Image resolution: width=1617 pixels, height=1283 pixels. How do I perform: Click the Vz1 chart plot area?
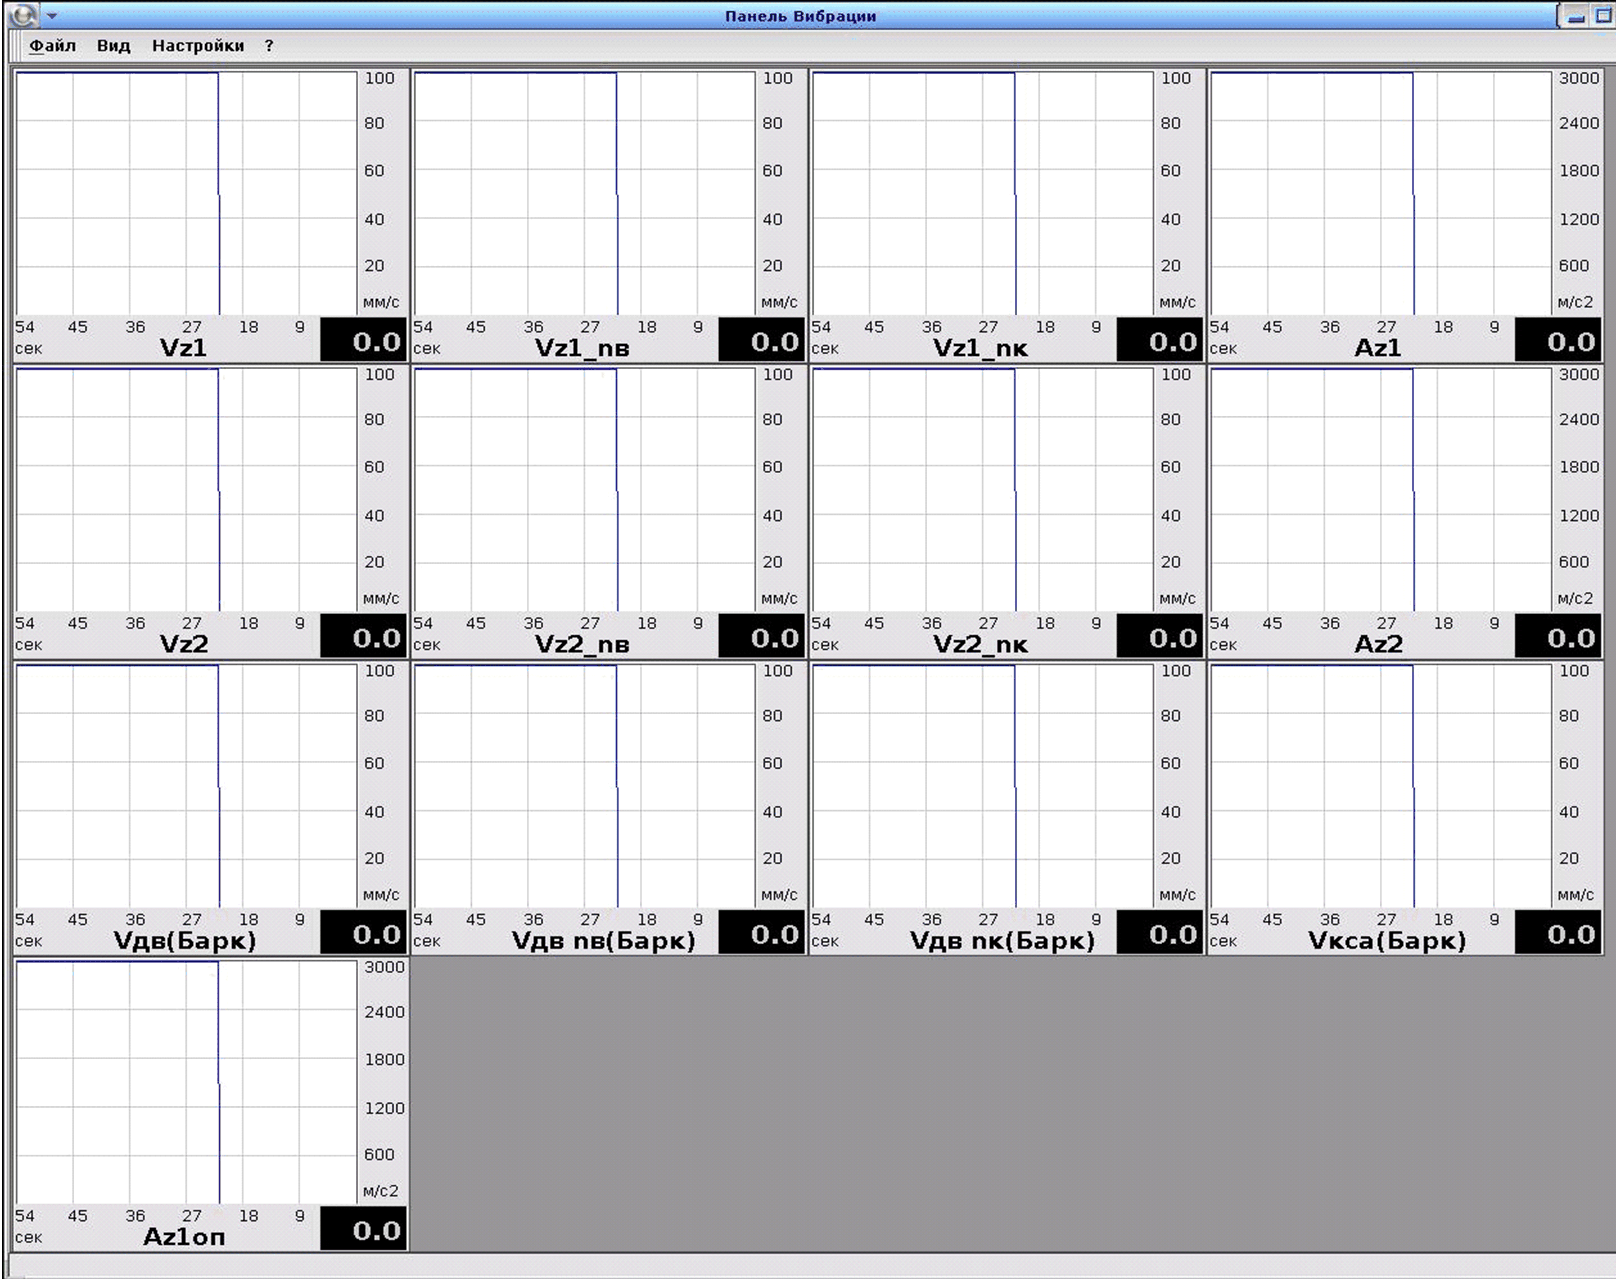pos(186,193)
